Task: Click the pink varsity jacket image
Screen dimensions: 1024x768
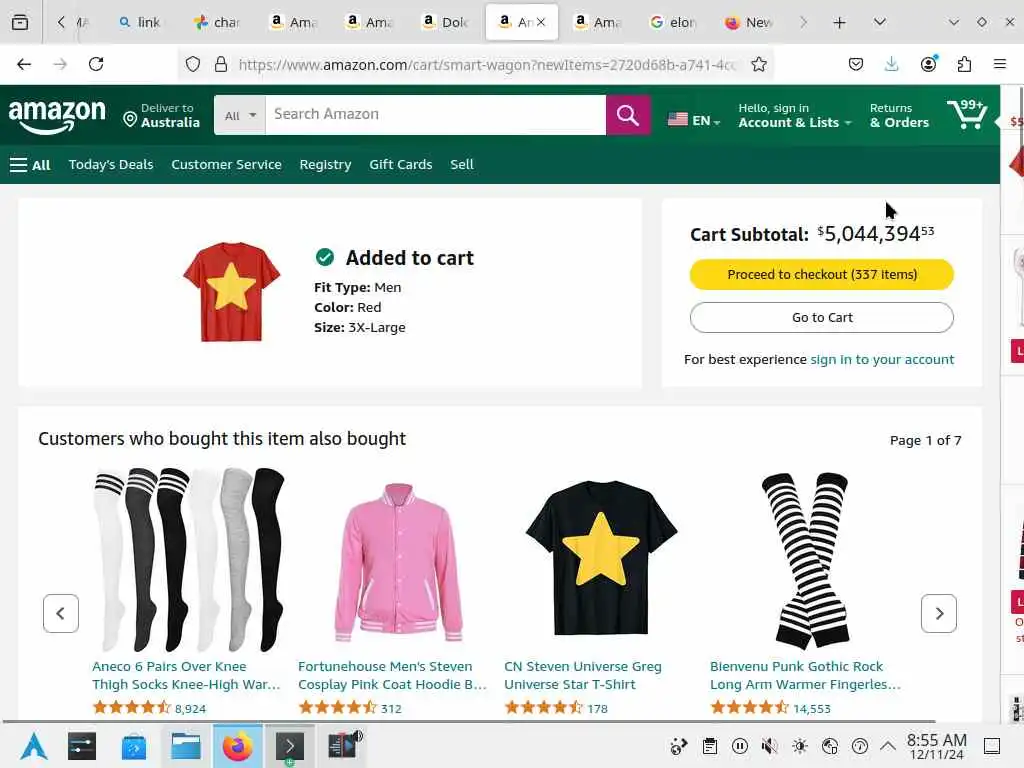Action: tap(399, 562)
